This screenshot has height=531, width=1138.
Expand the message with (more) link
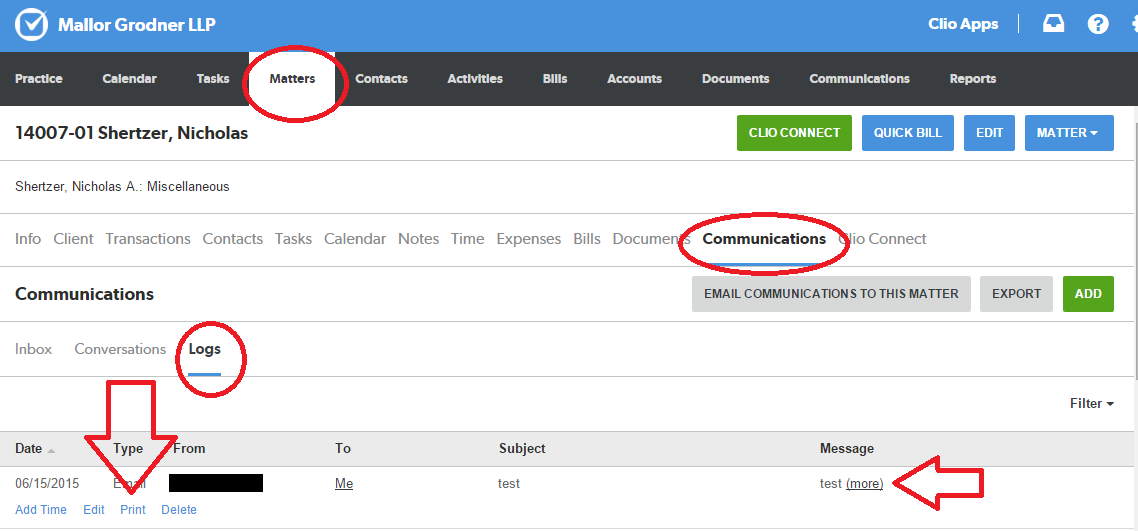click(x=864, y=483)
